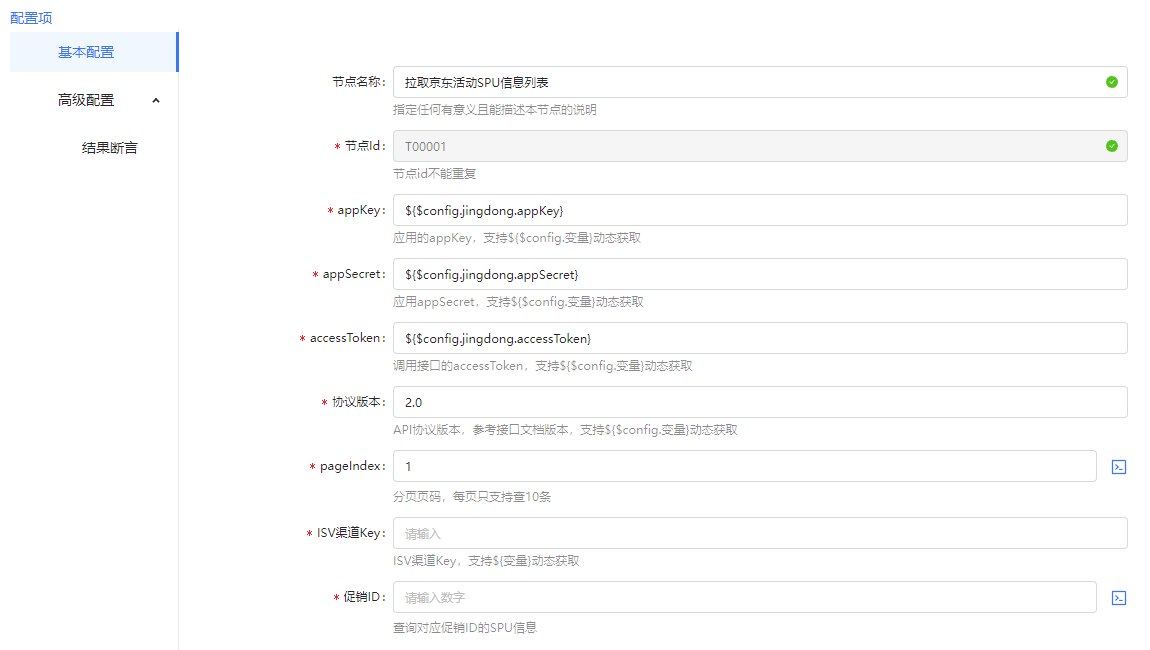This screenshot has width=1150, height=650.
Task: Click the 协议版本 input showing 2.0
Action: (760, 402)
